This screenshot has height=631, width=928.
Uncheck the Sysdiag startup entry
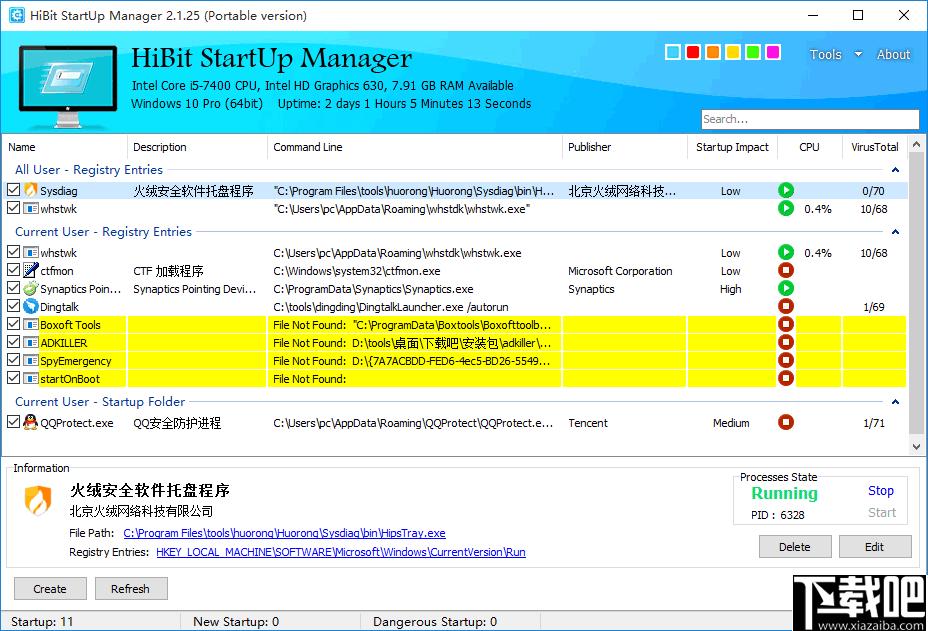(x=14, y=190)
